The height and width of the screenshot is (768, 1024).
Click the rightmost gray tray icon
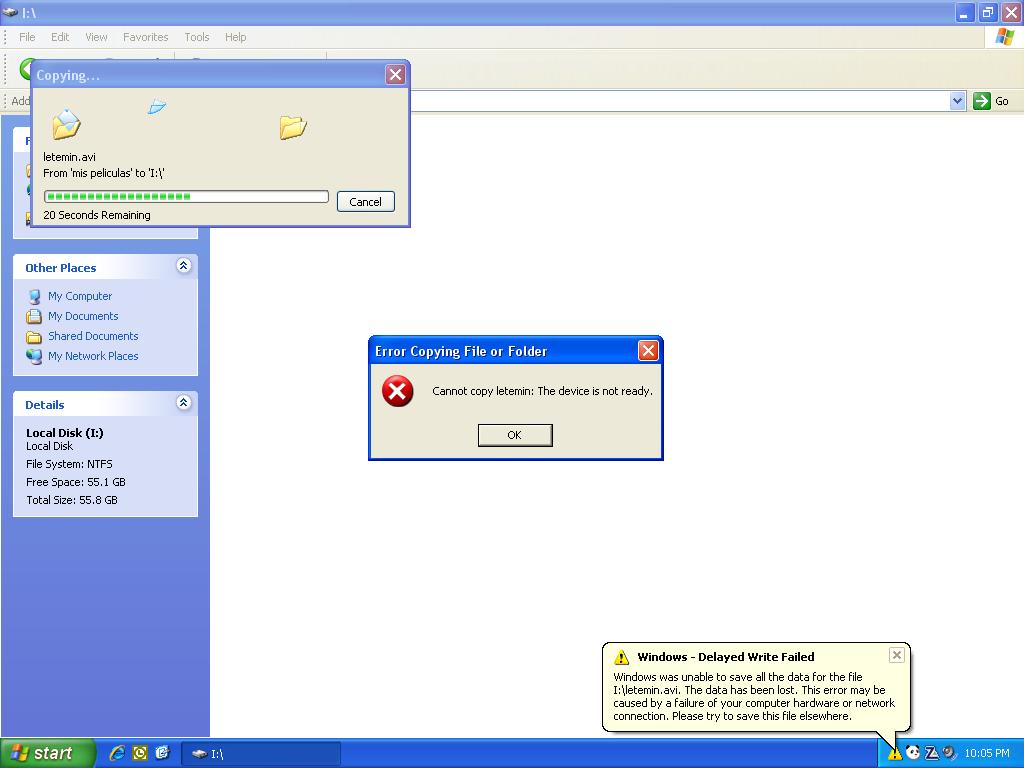pyautogui.click(x=949, y=753)
